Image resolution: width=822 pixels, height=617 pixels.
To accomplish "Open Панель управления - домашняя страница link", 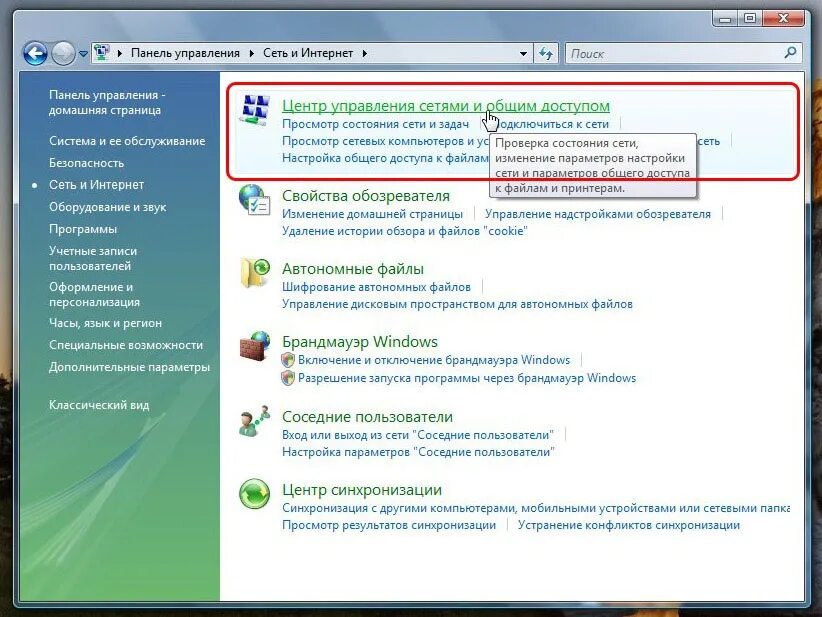I will tap(107, 102).
